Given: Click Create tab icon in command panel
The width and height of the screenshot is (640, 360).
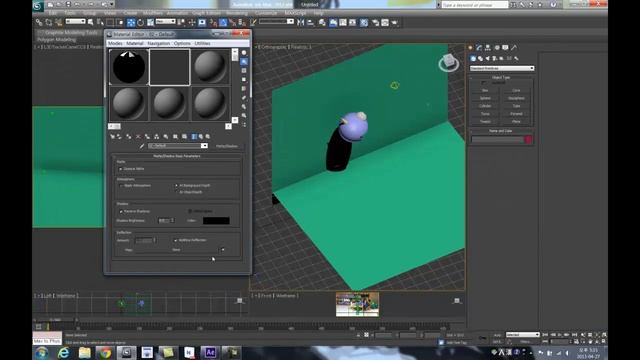Looking at the screenshot, I should pos(470,48).
